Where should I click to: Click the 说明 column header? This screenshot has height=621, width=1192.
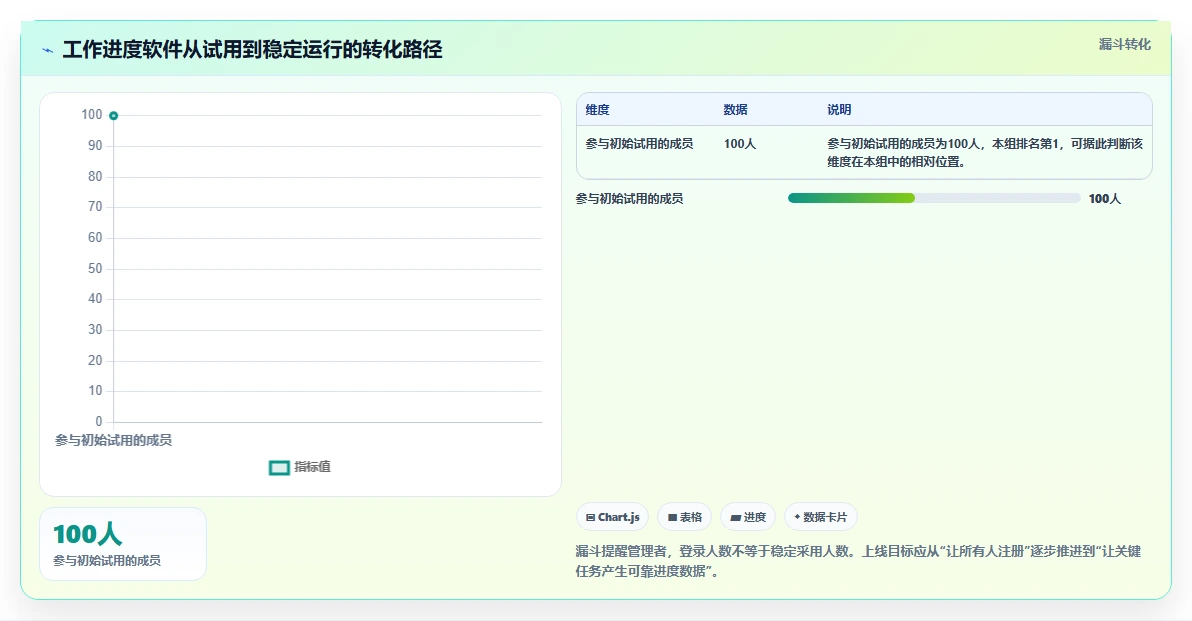pyautogui.click(x=839, y=109)
